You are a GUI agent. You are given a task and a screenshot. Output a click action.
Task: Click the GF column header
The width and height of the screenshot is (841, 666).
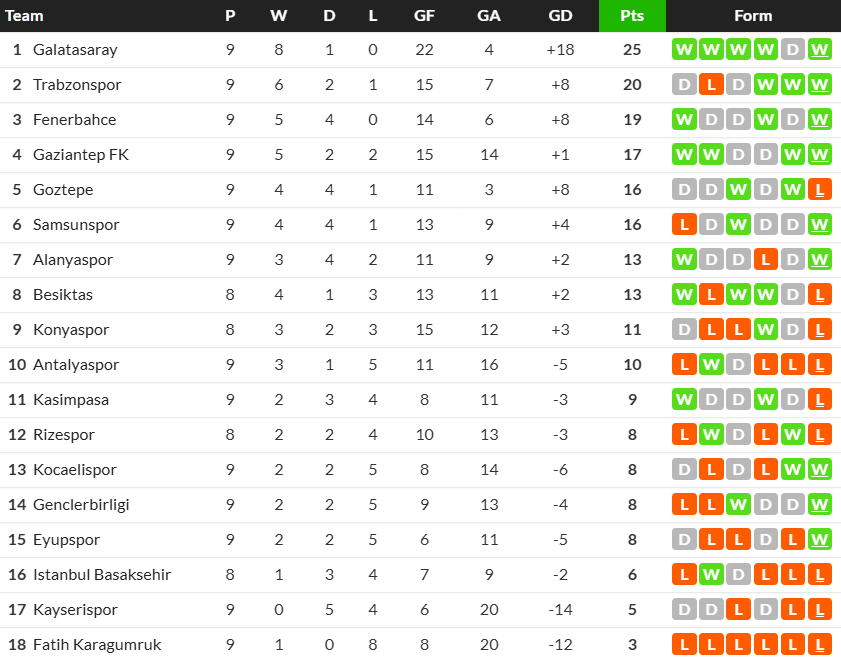[x=424, y=16]
